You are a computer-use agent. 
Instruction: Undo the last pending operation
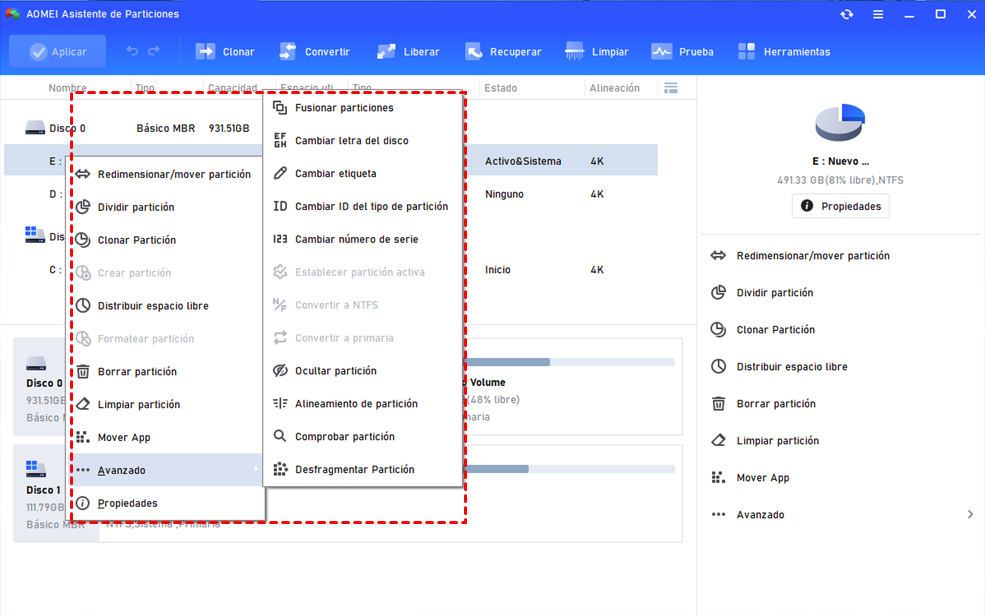click(132, 51)
